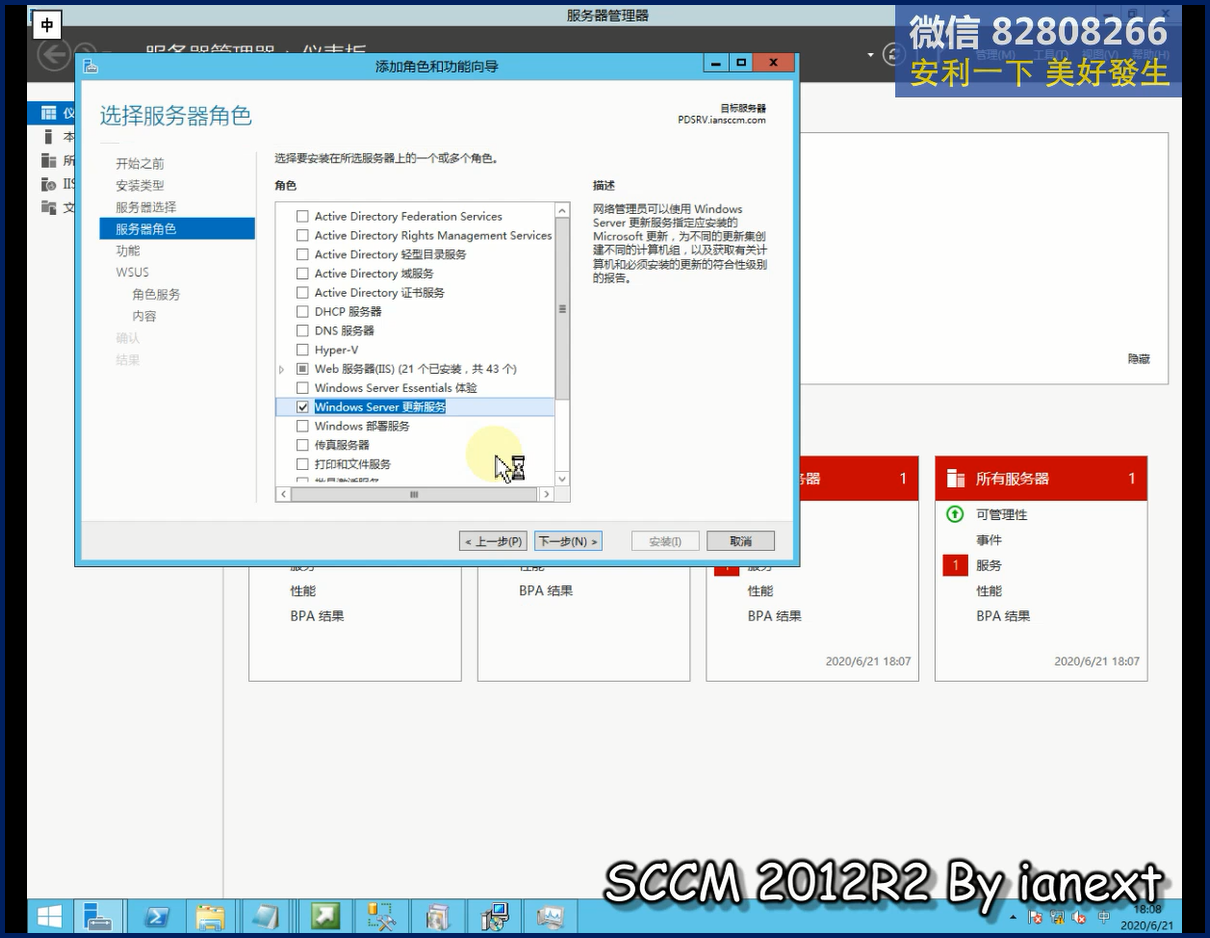Screen dimensions: 1210x938
Task: Click the wizard title bar icon
Action: [x=91, y=66]
